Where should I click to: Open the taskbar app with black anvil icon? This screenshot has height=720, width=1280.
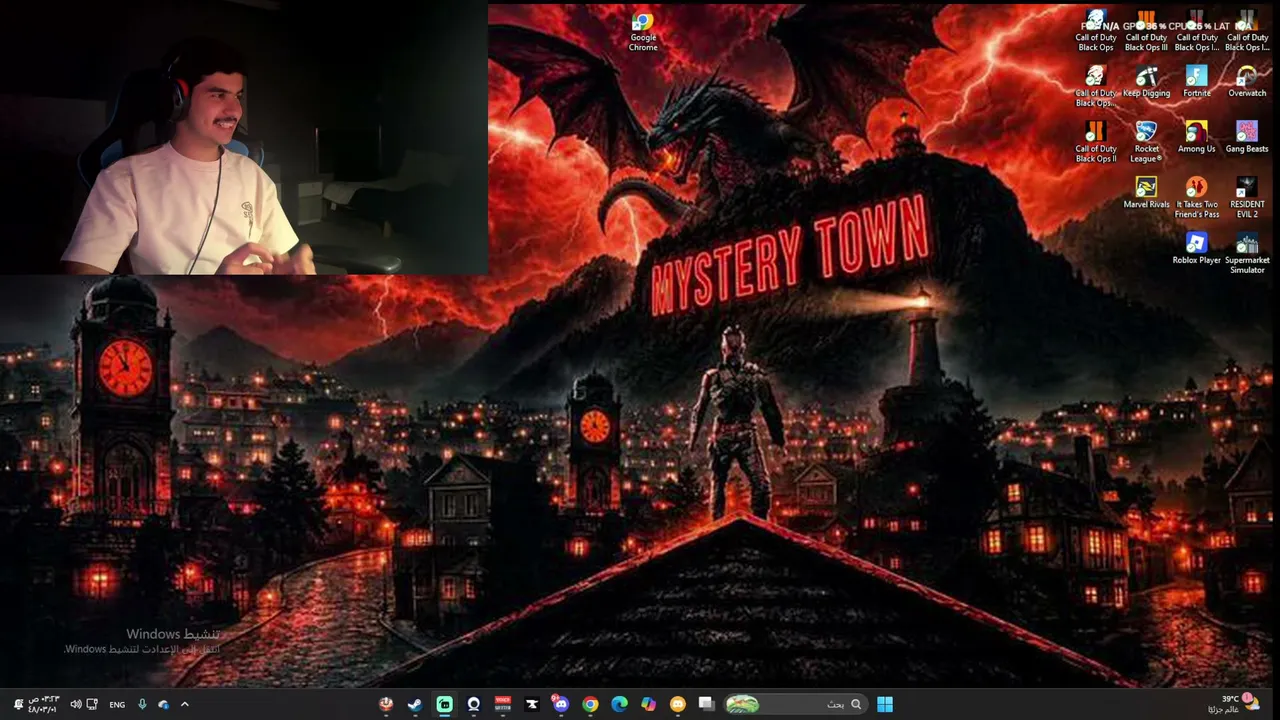532,704
